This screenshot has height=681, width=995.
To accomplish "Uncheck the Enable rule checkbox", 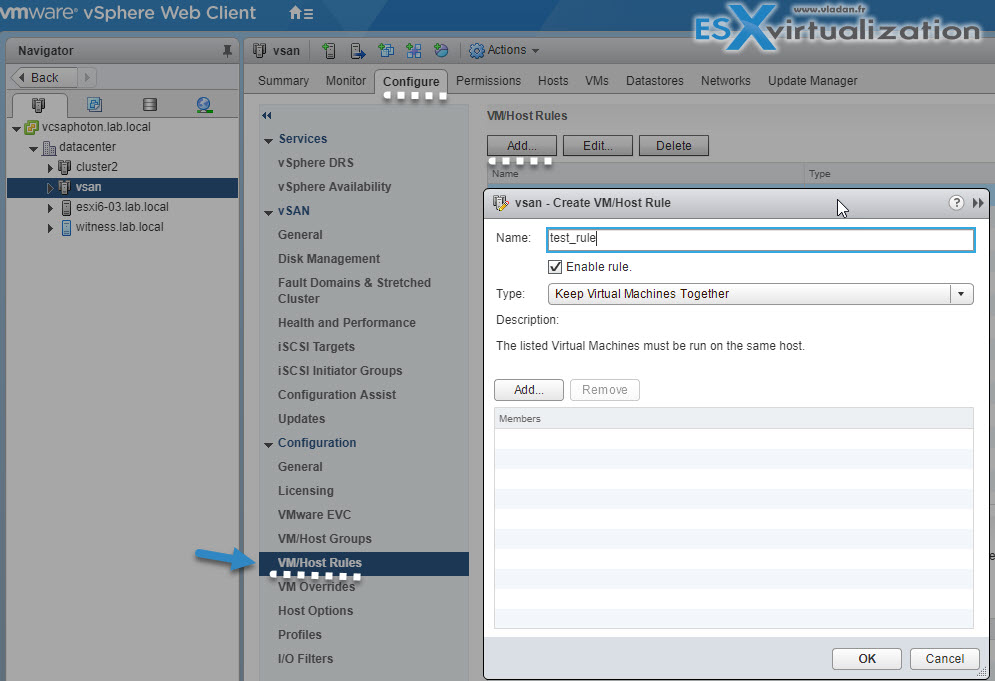I will tap(555, 267).
